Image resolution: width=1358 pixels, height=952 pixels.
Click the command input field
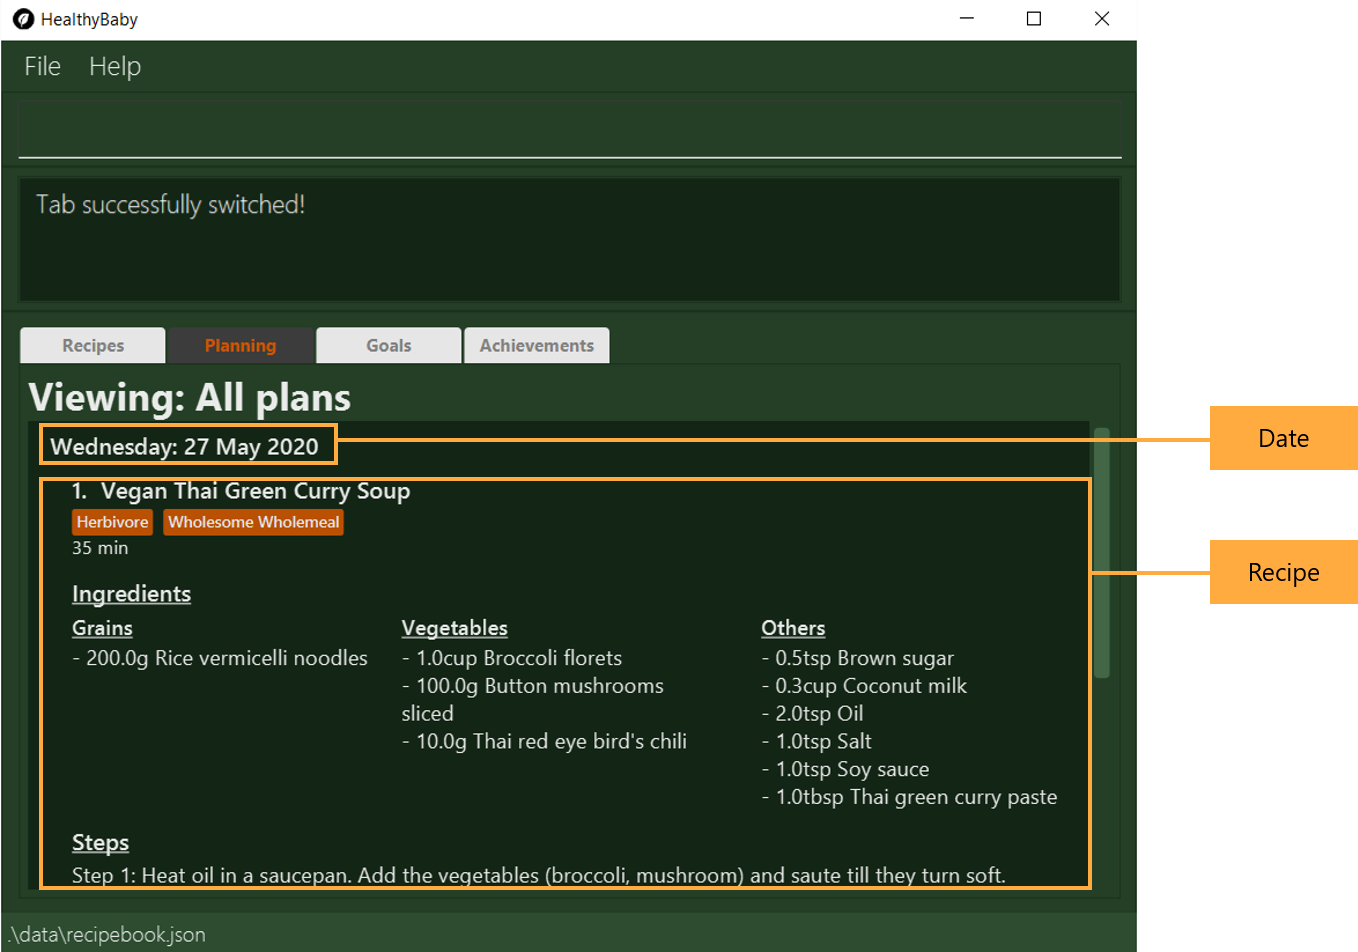(570, 130)
